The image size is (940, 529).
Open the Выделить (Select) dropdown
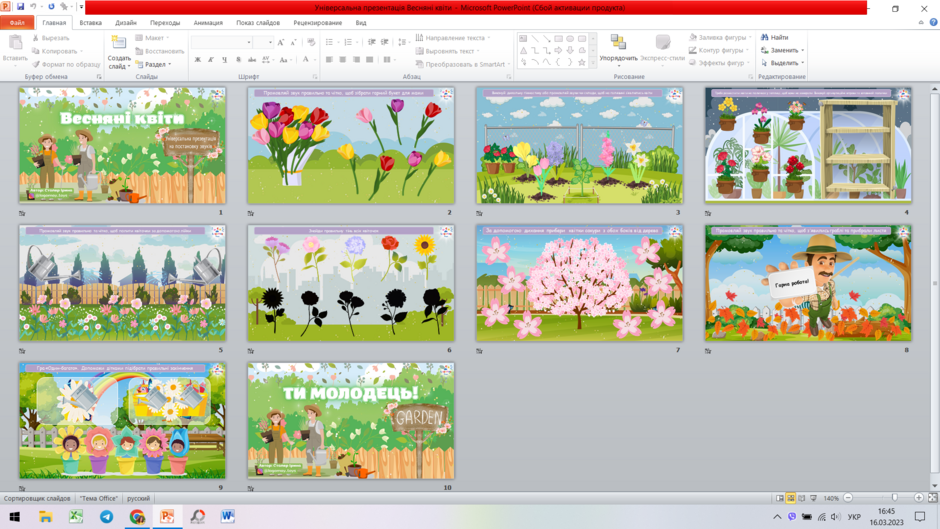pyautogui.click(x=782, y=63)
